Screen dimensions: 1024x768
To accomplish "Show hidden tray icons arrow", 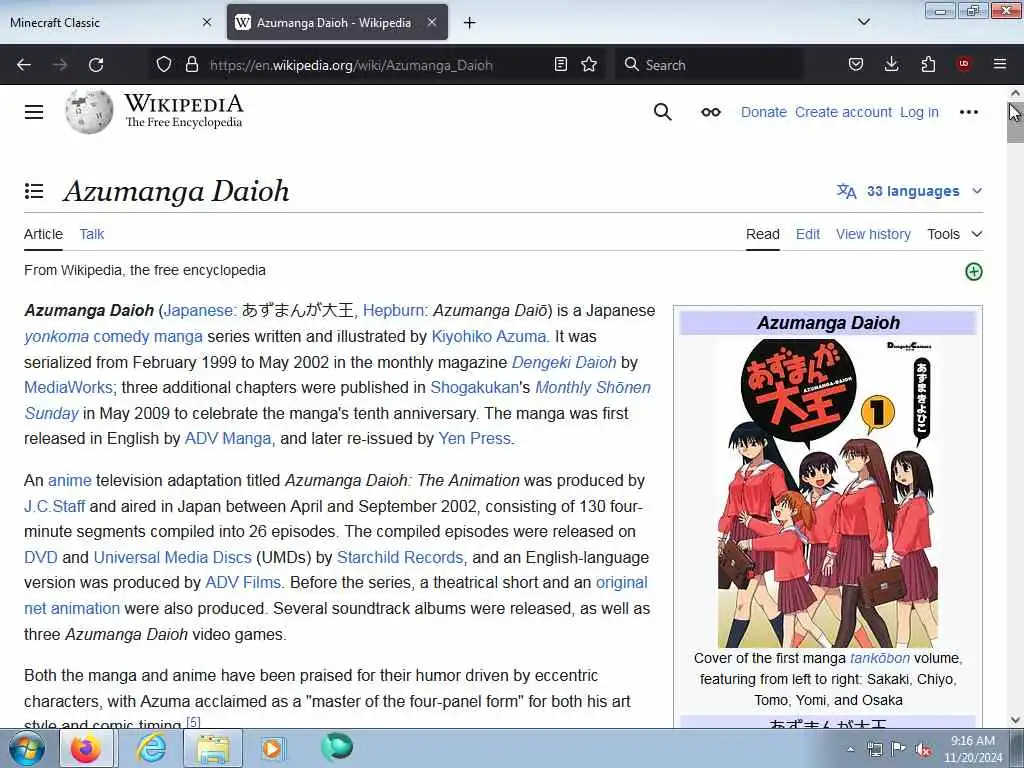I will point(850,750).
